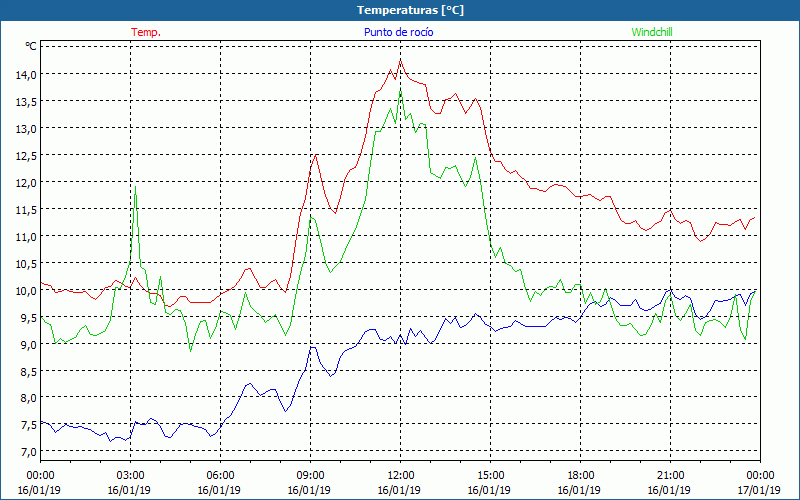Click the 10,5 value on the y-axis
The image size is (800, 500).
coord(26,263)
